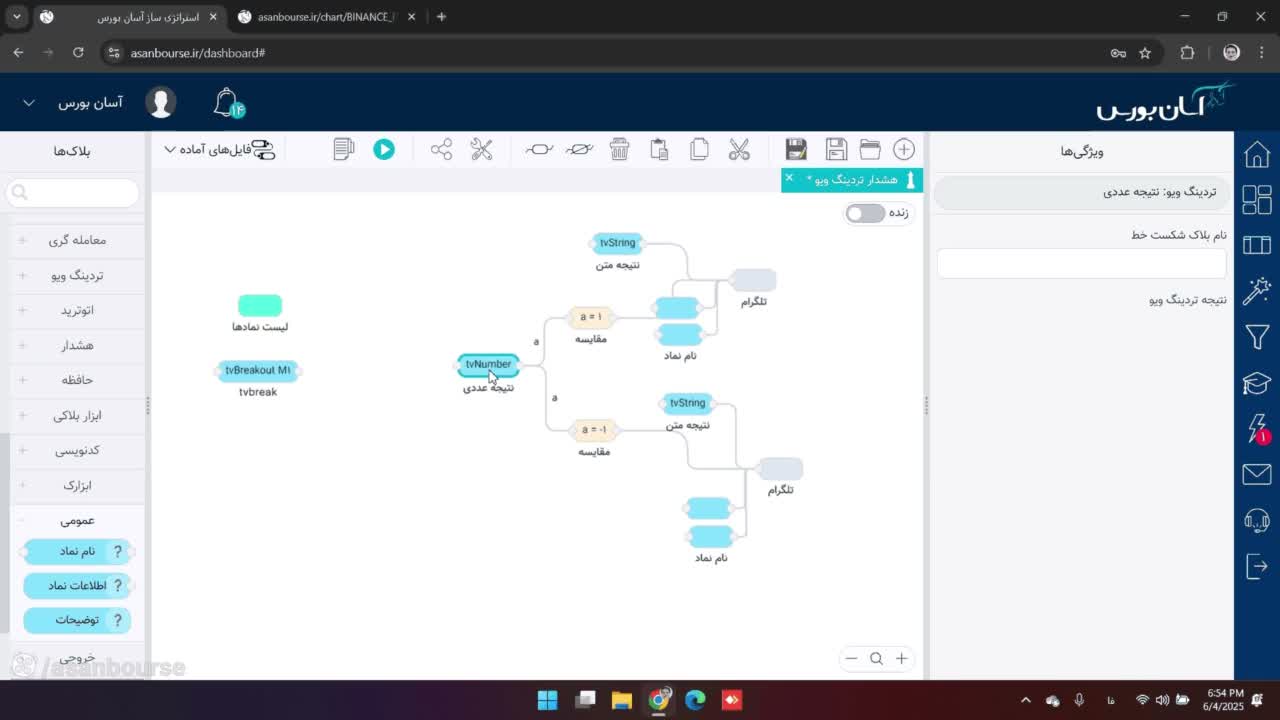This screenshot has width=1280, height=720.
Task: Expand the ابزار بلاکی category
Action: [75, 415]
